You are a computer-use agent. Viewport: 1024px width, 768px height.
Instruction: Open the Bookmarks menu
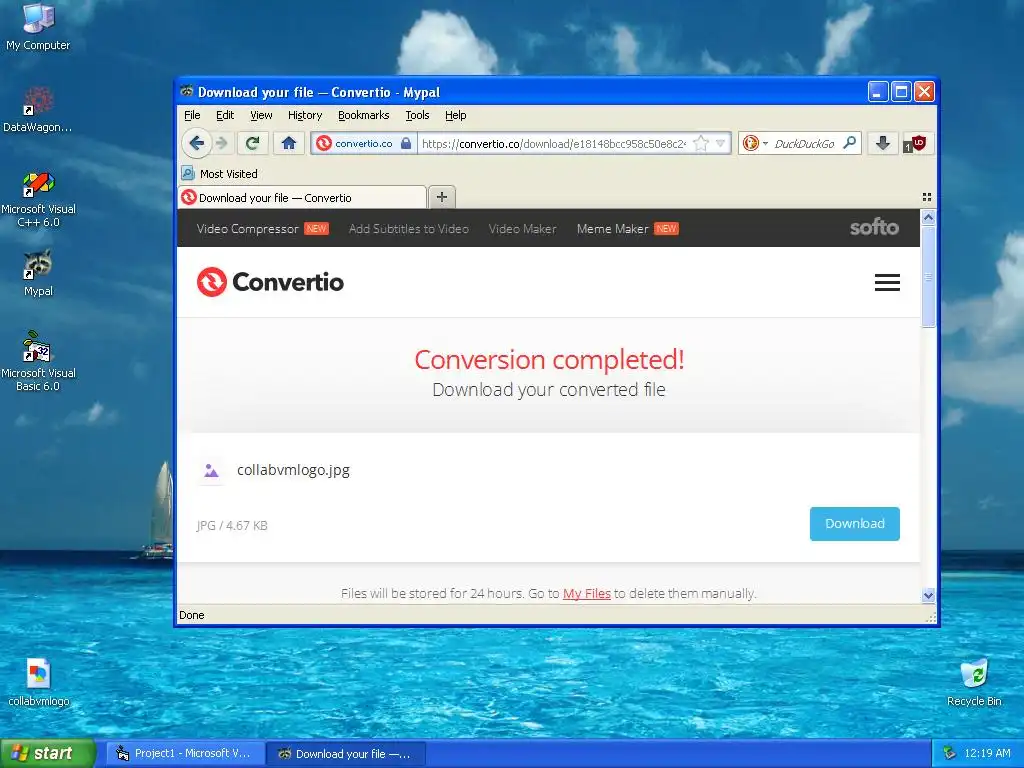(363, 116)
